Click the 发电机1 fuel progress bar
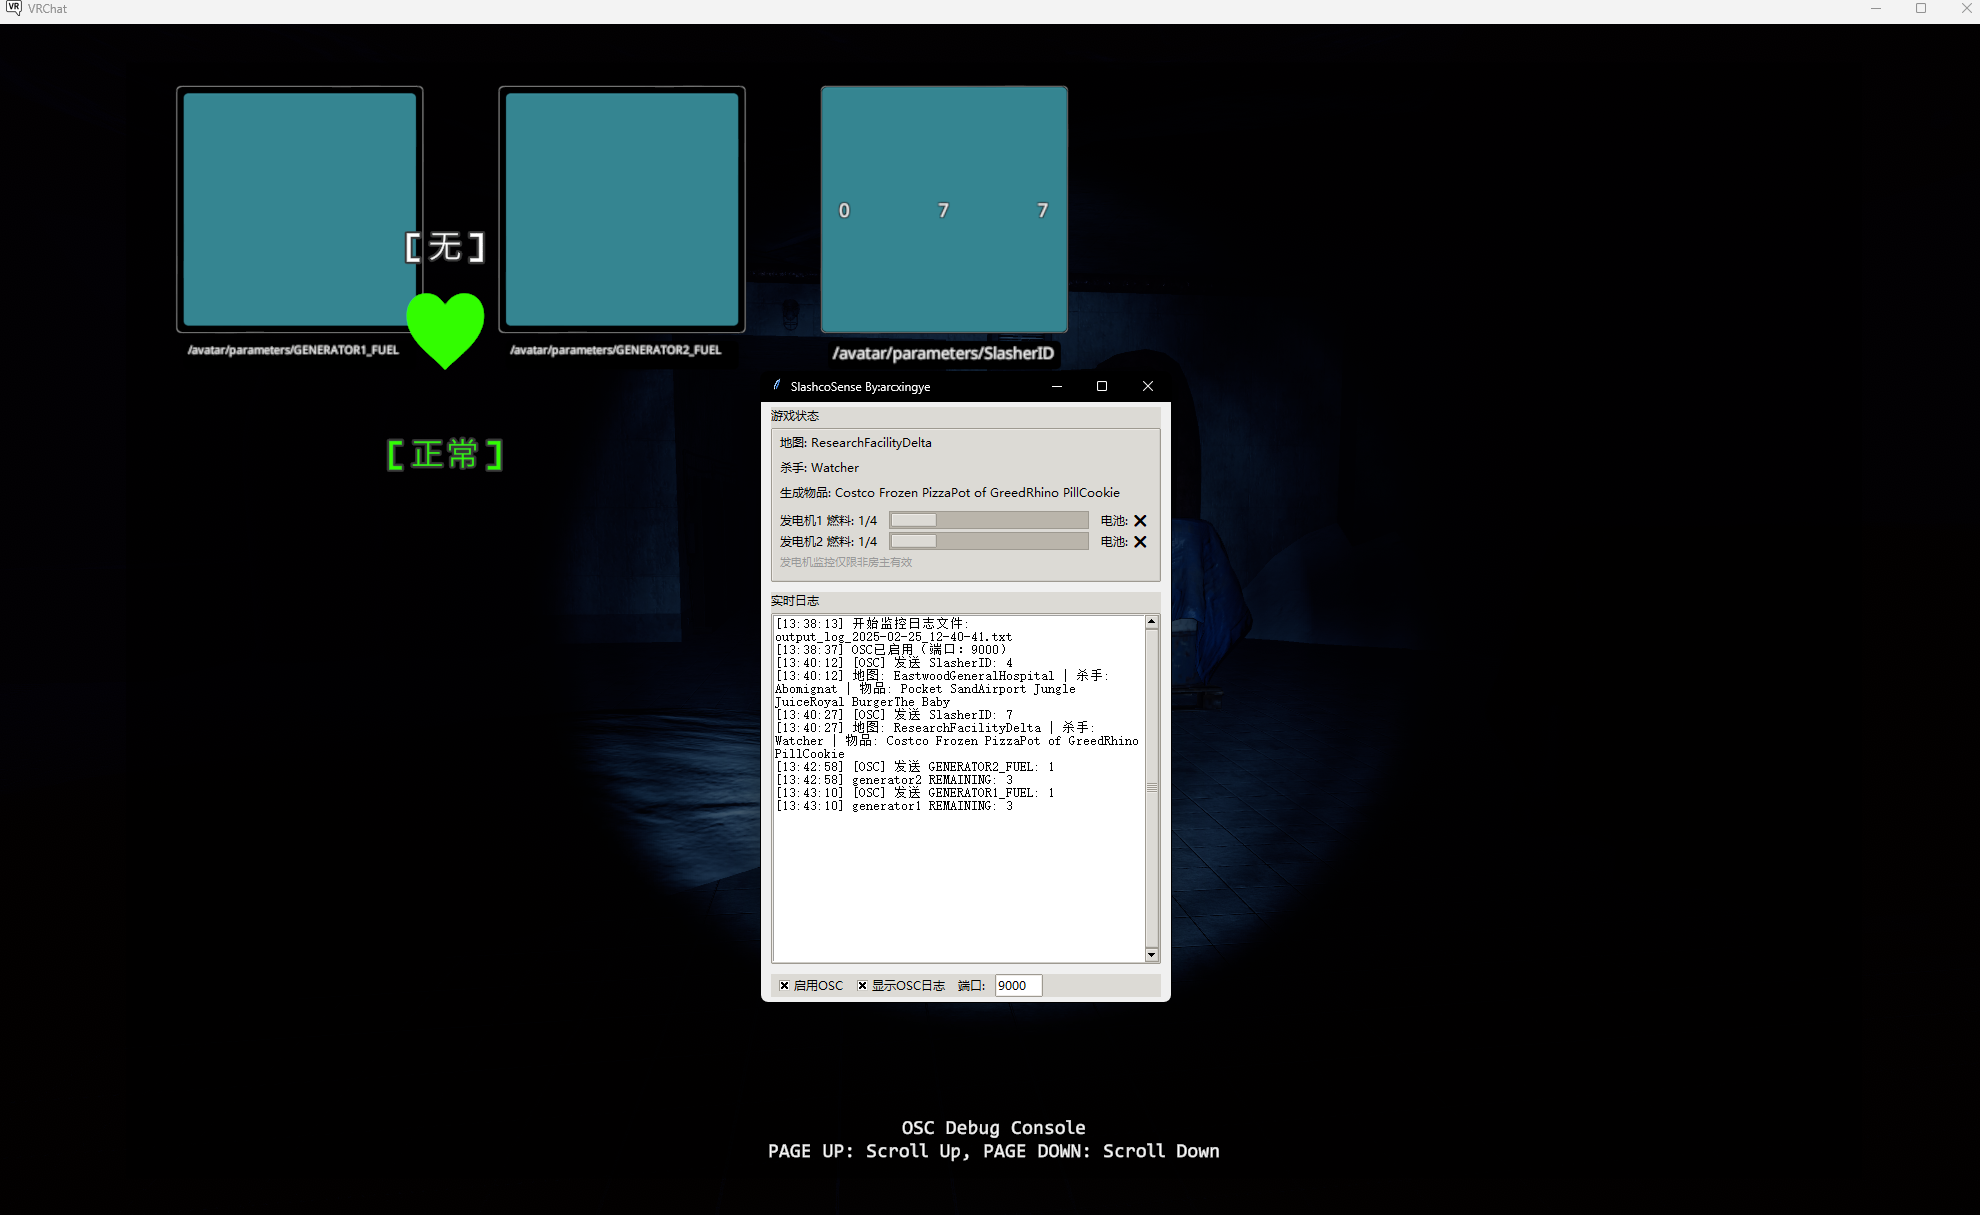 click(988, 520)
